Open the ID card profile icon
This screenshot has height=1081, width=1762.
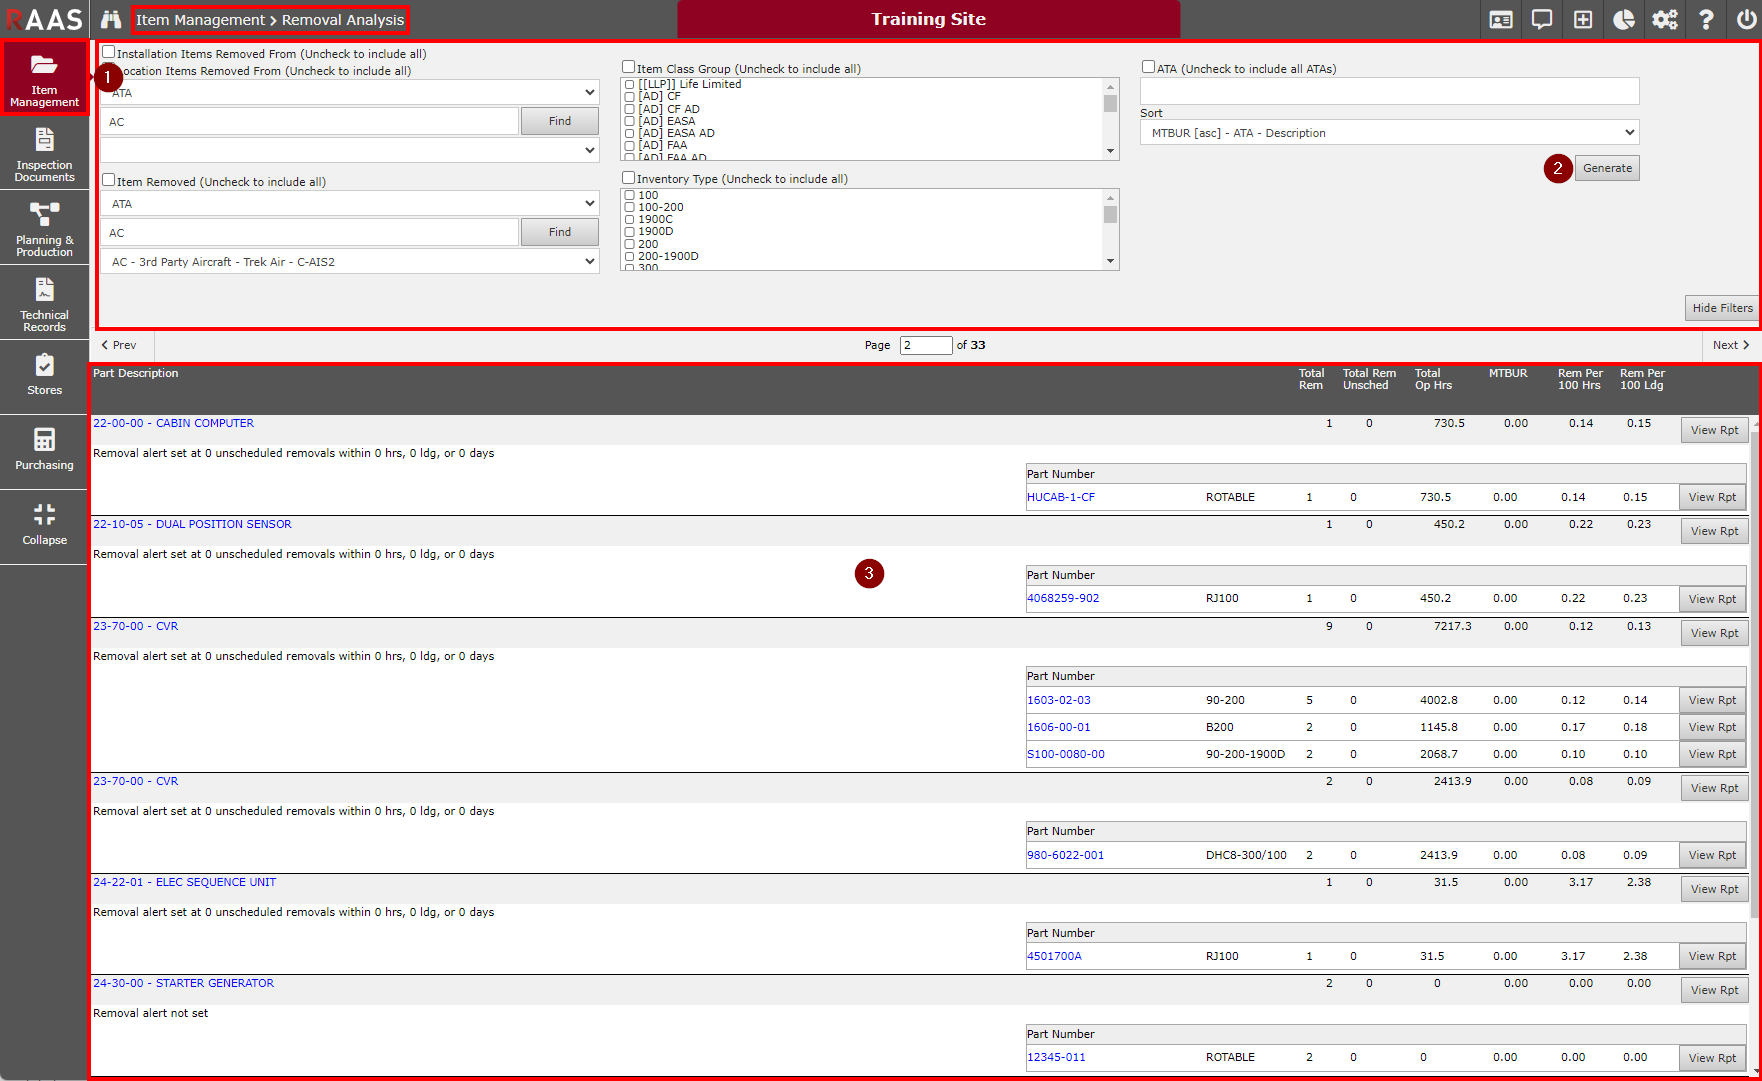pyautogui.click(x=1501, y=20)
